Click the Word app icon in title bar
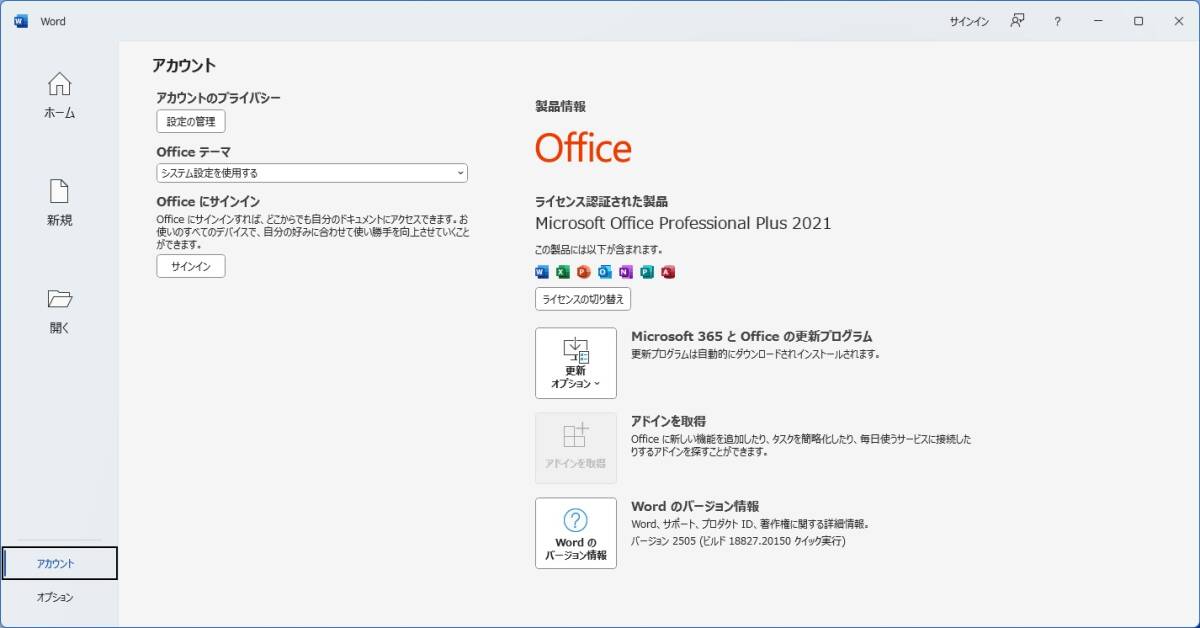The height and width of the screenshot is (628, 1200). coord(21,21)
